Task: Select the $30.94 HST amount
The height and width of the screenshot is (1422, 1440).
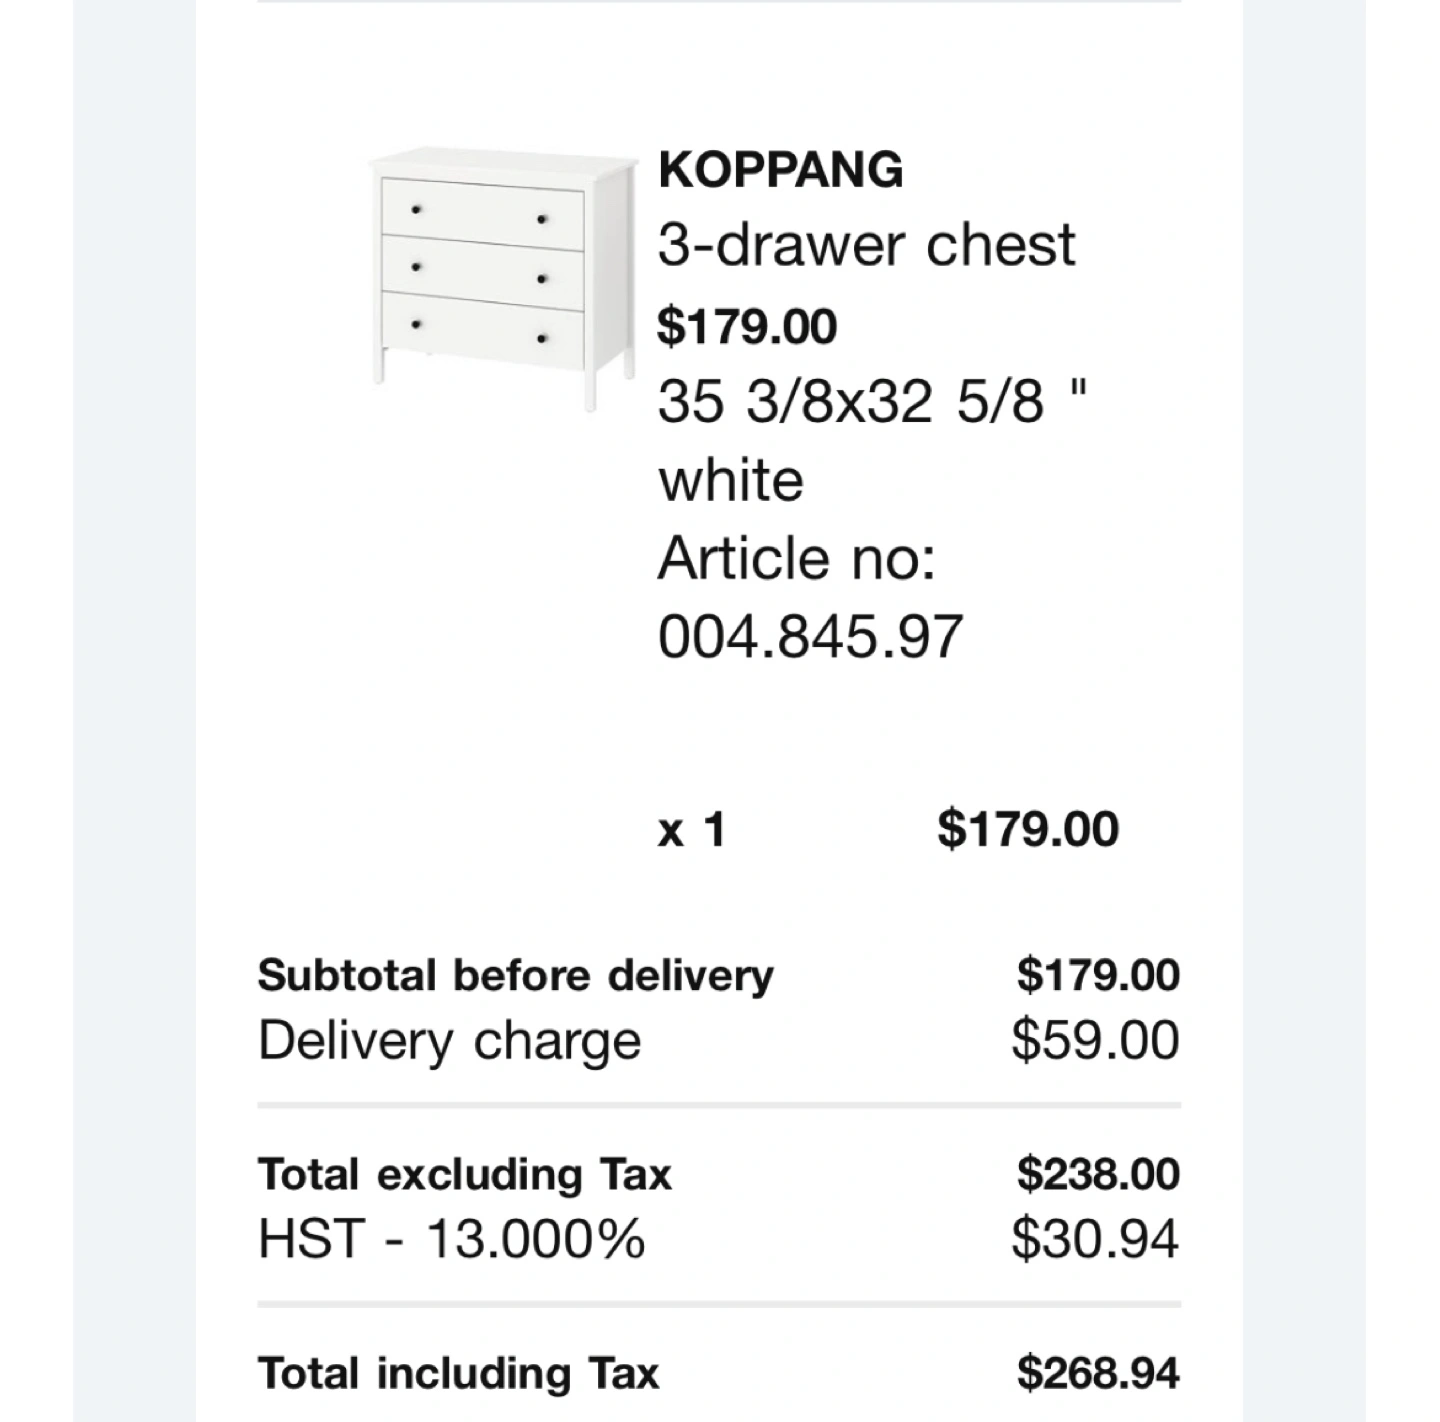Action: point(1094,1239)
